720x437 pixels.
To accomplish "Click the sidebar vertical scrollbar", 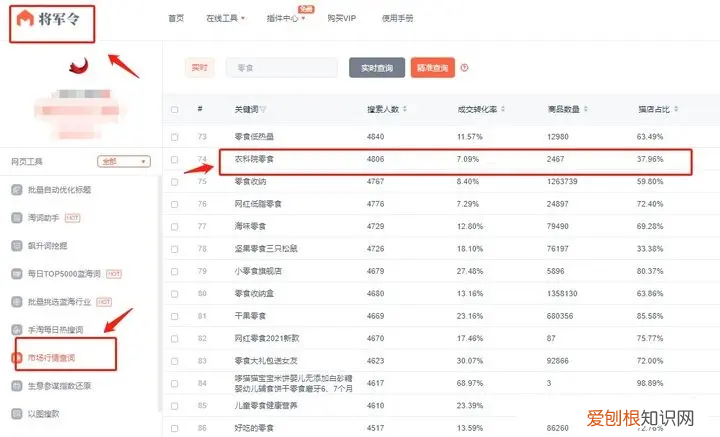I will [x=160, y=294].
